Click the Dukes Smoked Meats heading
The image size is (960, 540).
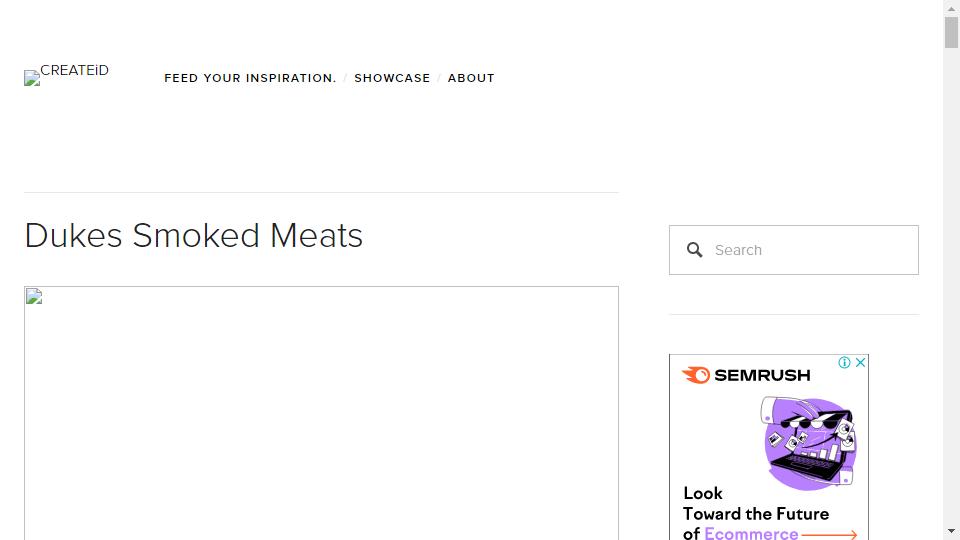[193, 236]
